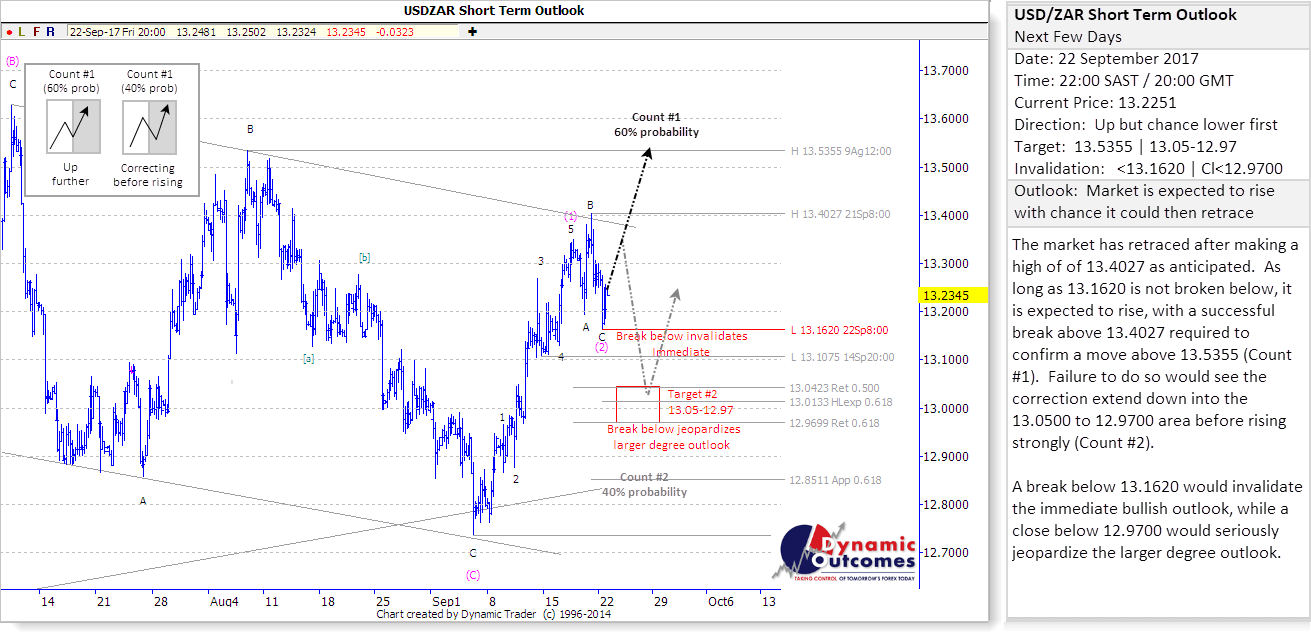The image size is (1311, 634).
Task: Click the 13.05-12.97 target range text
Action: click(x=699, y=410)
